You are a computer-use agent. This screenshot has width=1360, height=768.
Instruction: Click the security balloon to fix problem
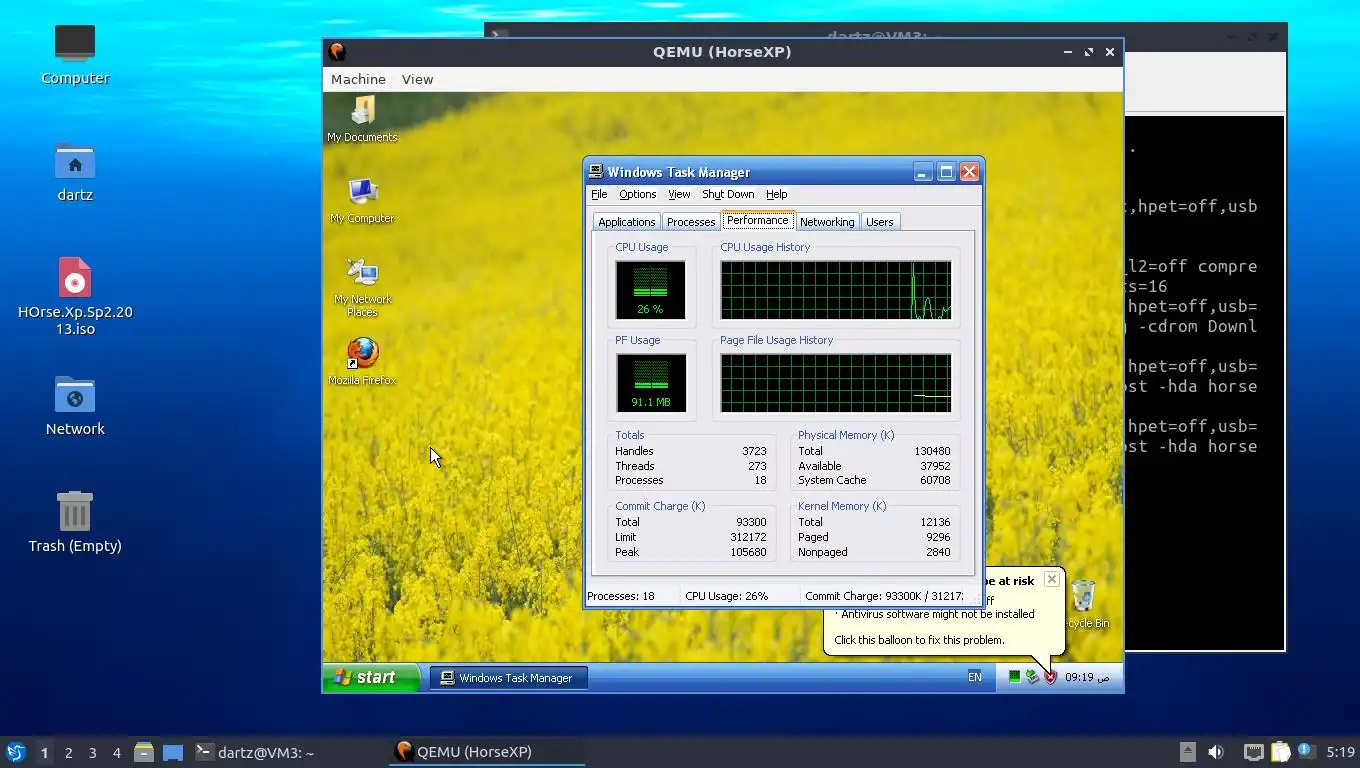click(919, 640)
